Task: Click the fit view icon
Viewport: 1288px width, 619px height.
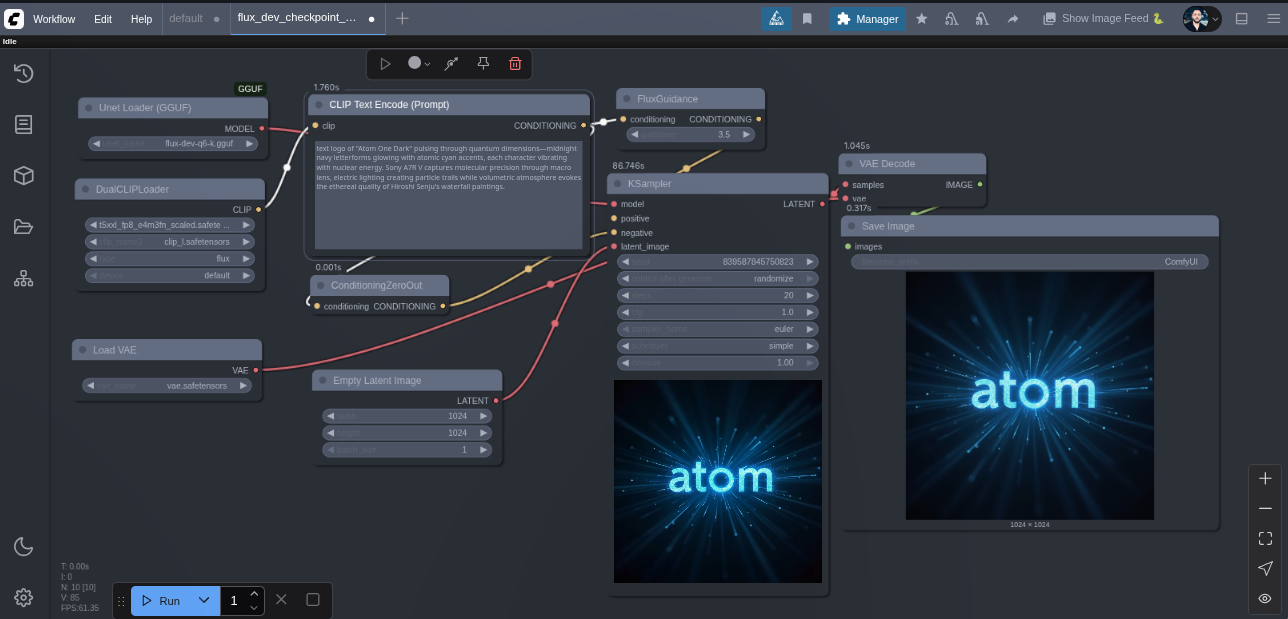Action: [1265, 539]
